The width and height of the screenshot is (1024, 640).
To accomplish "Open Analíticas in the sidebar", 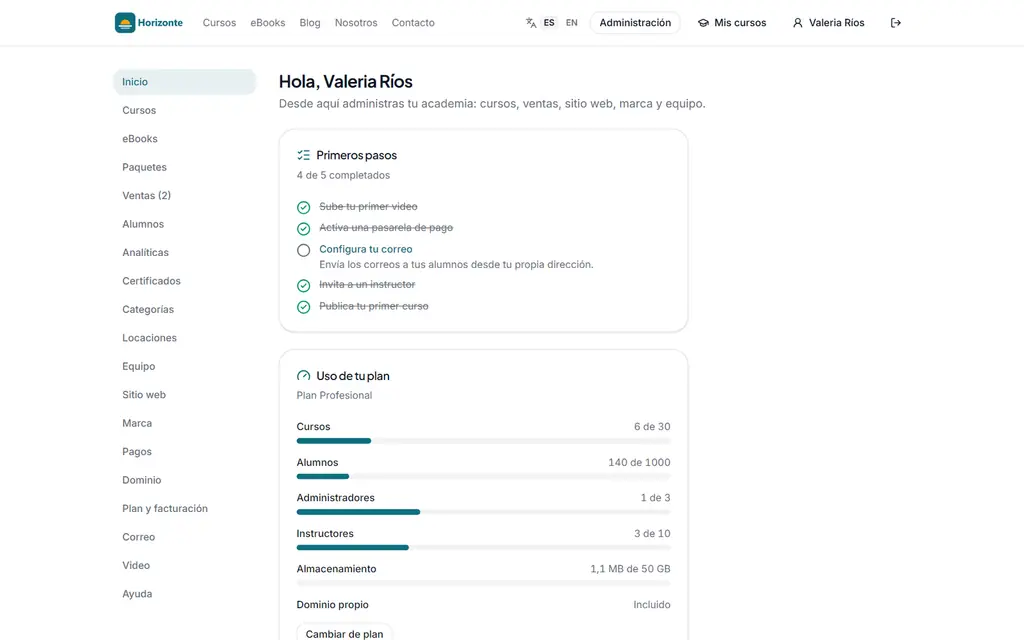I will coord(184,252).
